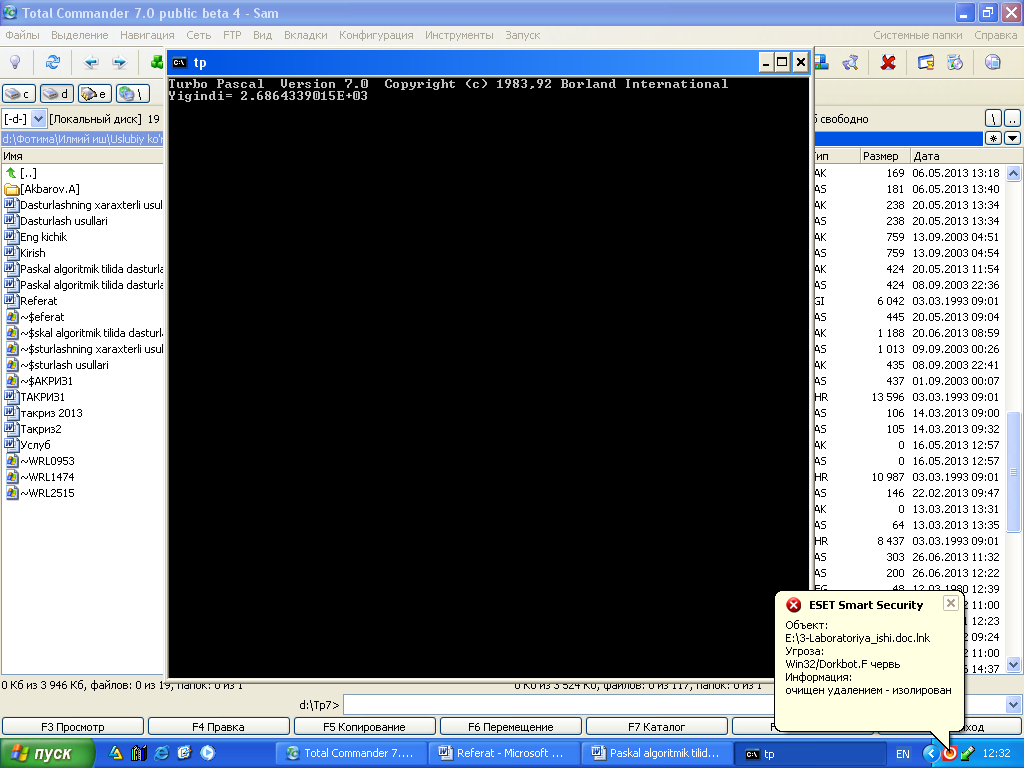
Task: Open the Инструменты menu
Action: pyautogui.click(x=459, y=35)
